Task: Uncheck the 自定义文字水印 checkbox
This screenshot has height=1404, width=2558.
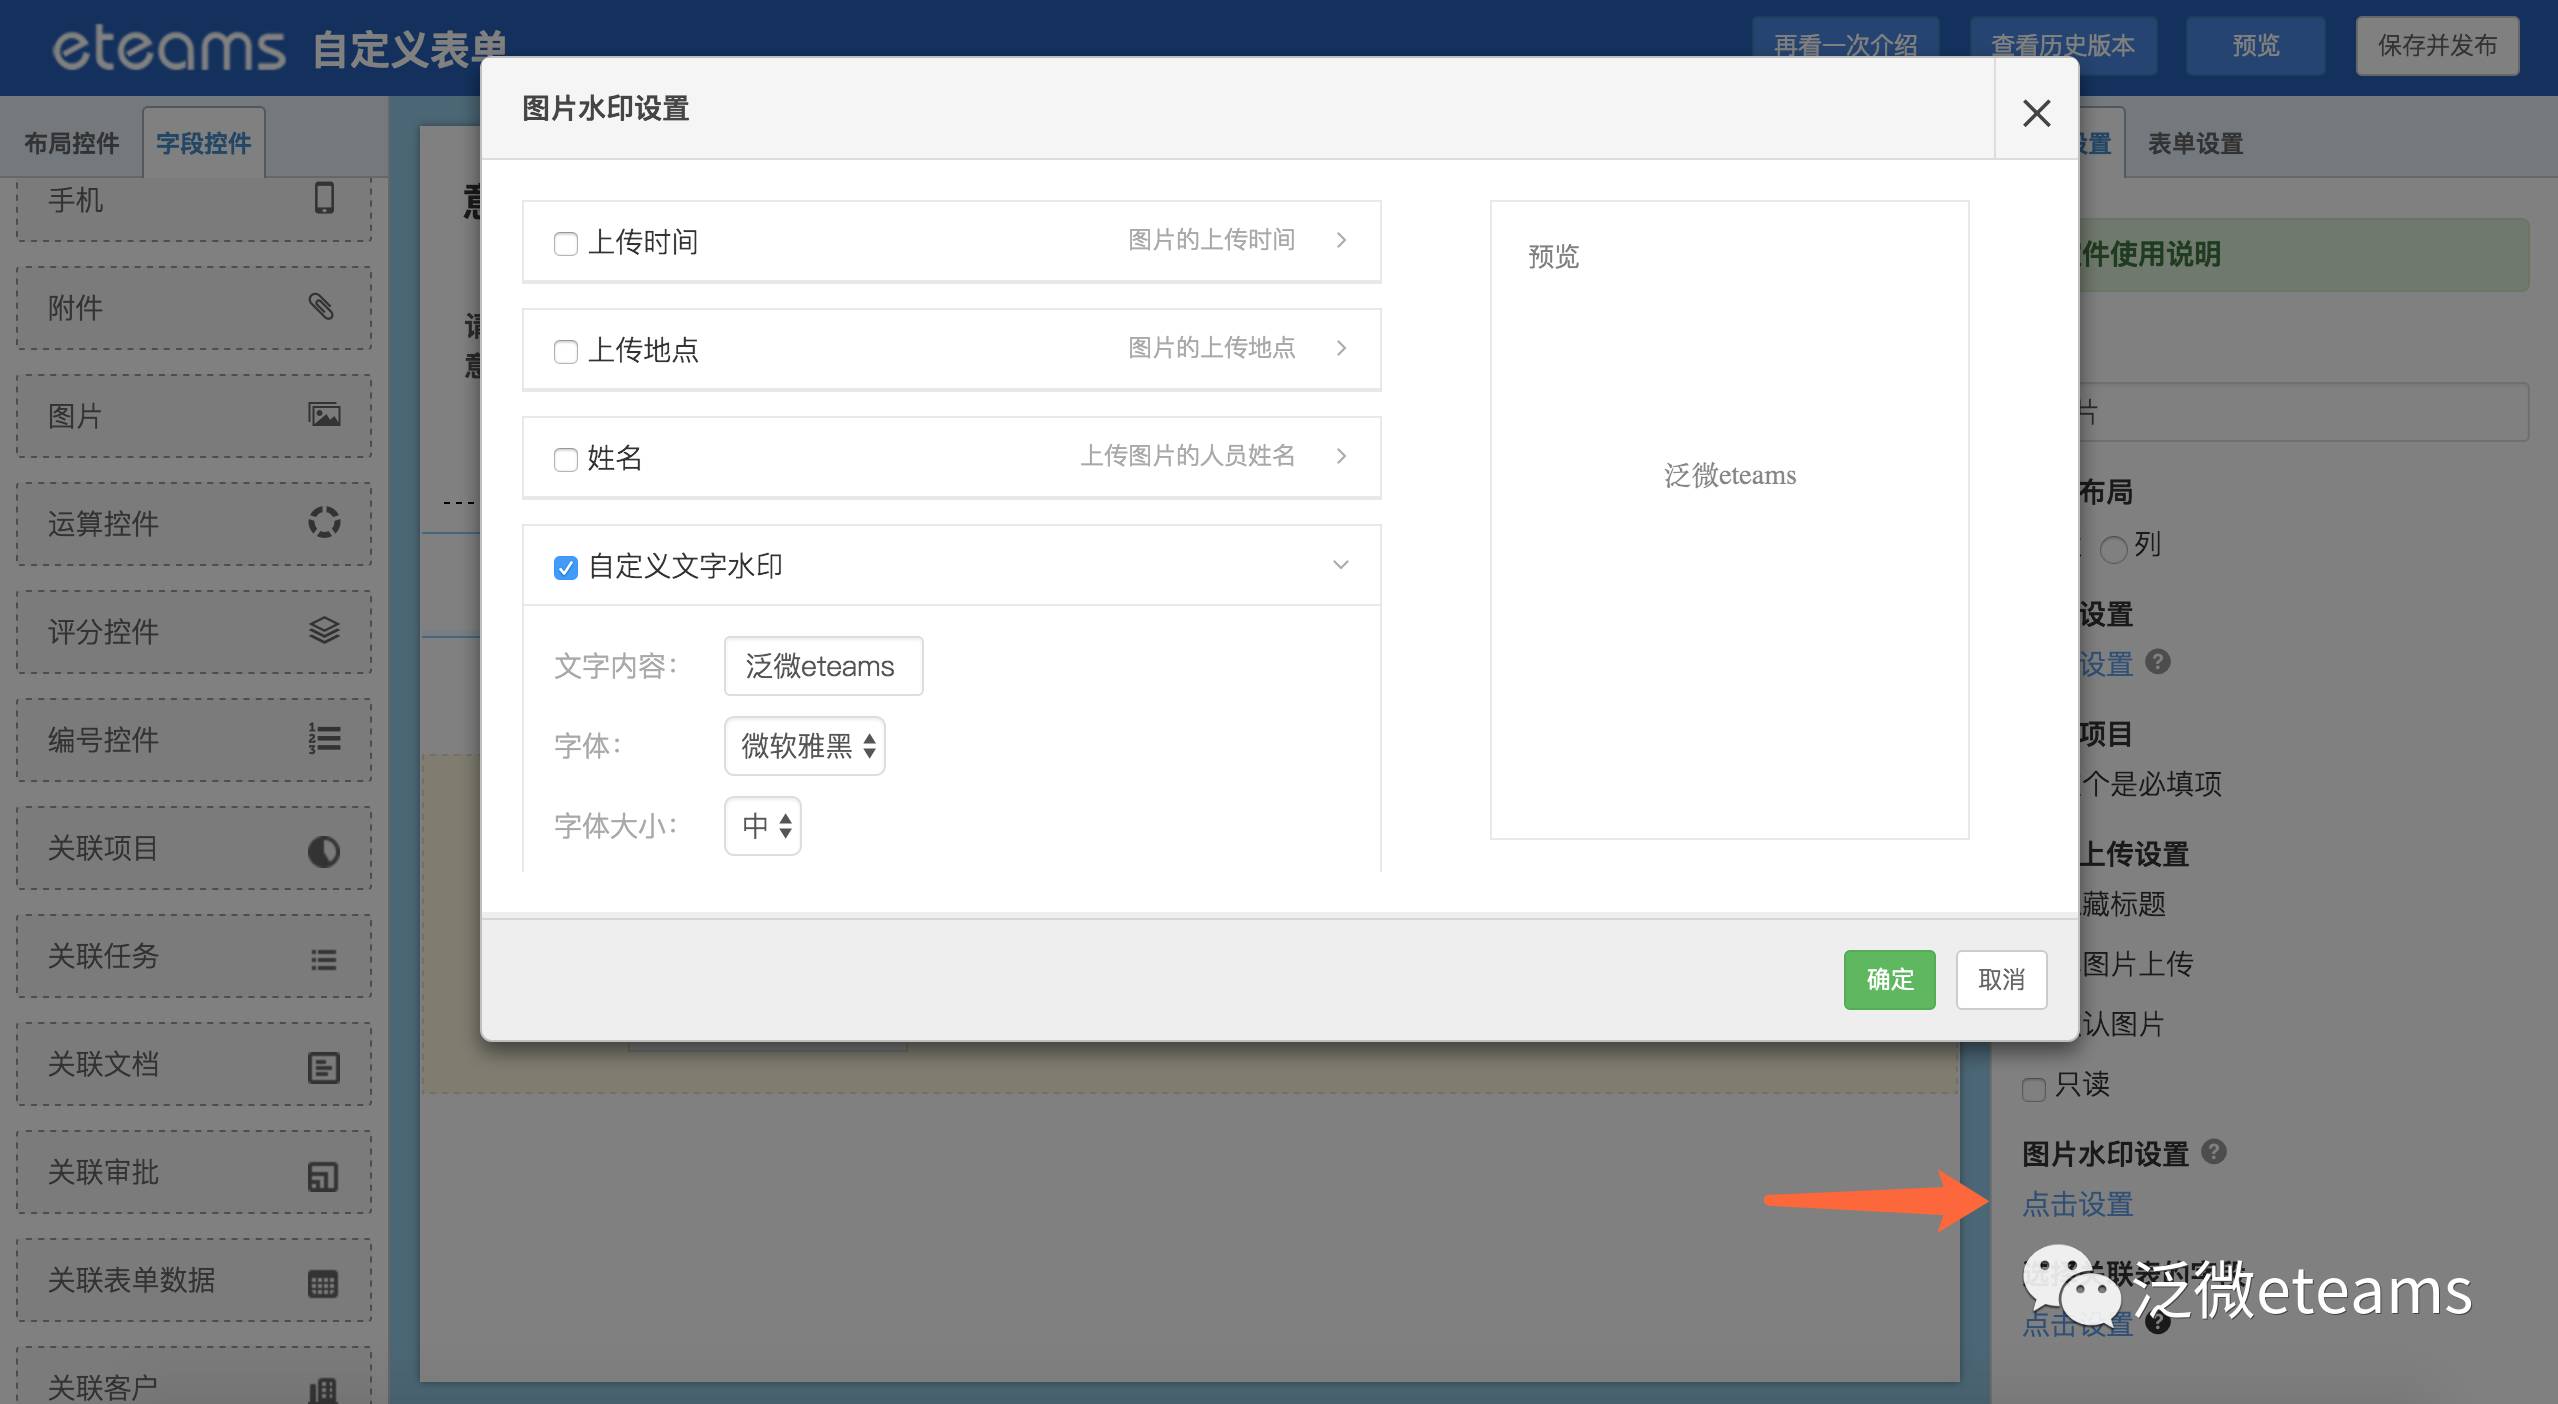Action: (566, 567)
